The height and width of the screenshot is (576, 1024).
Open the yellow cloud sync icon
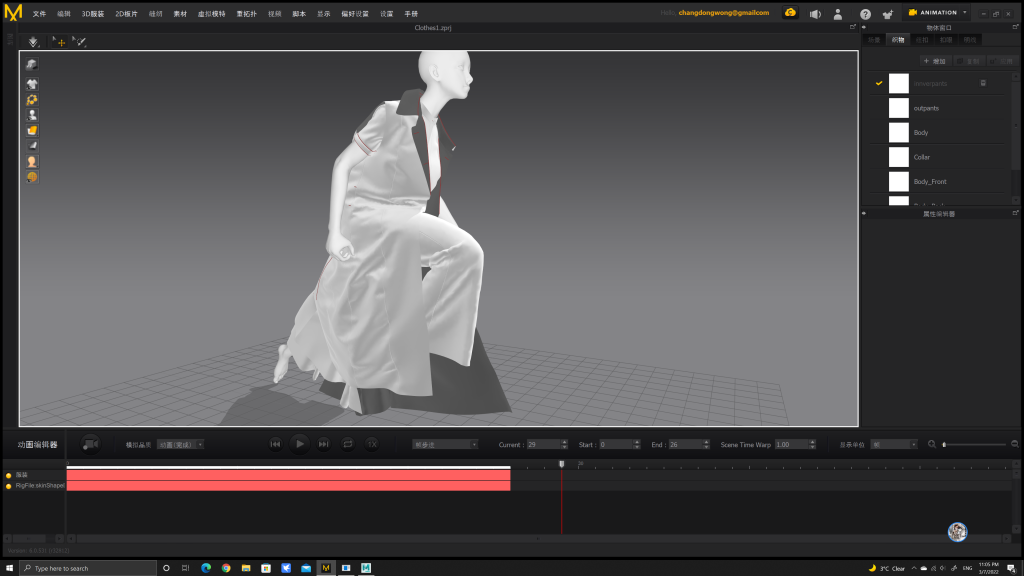(x=790, y=13)
